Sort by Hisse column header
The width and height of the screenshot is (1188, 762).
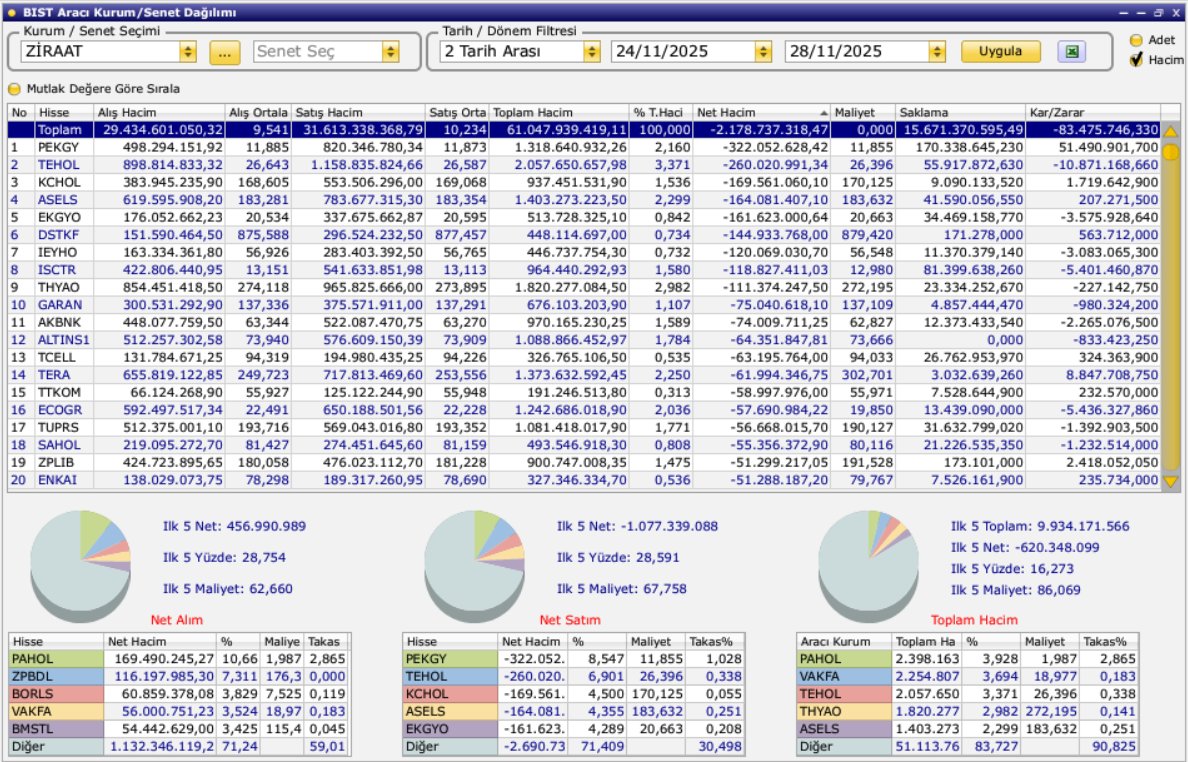tap(64, 112)
